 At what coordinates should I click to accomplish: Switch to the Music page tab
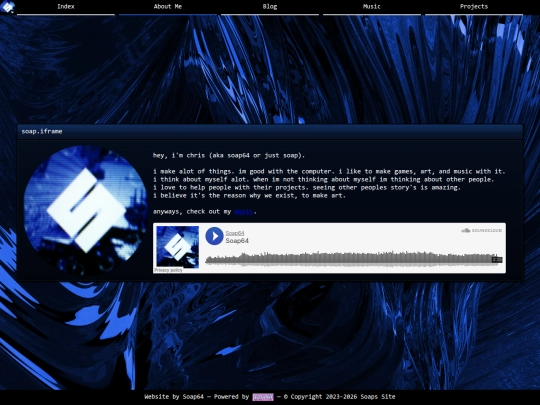point(372,7)
